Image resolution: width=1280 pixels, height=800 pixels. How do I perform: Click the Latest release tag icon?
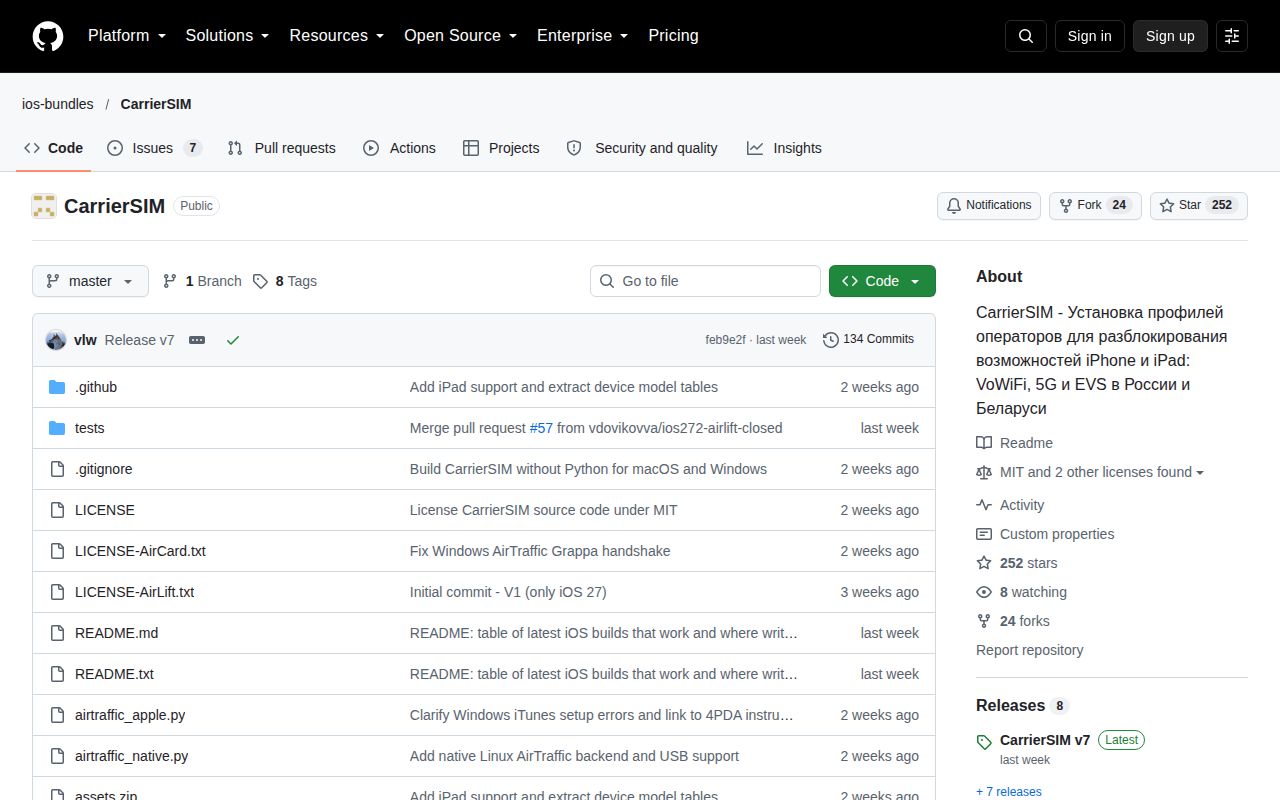(x=984, y=741)
